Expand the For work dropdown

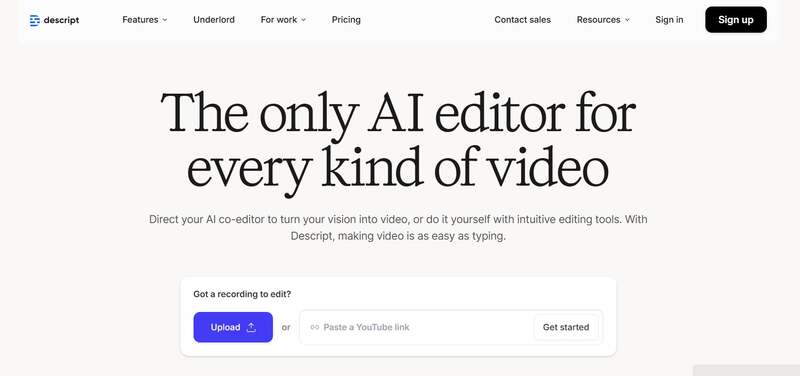(x=283, y=20)
